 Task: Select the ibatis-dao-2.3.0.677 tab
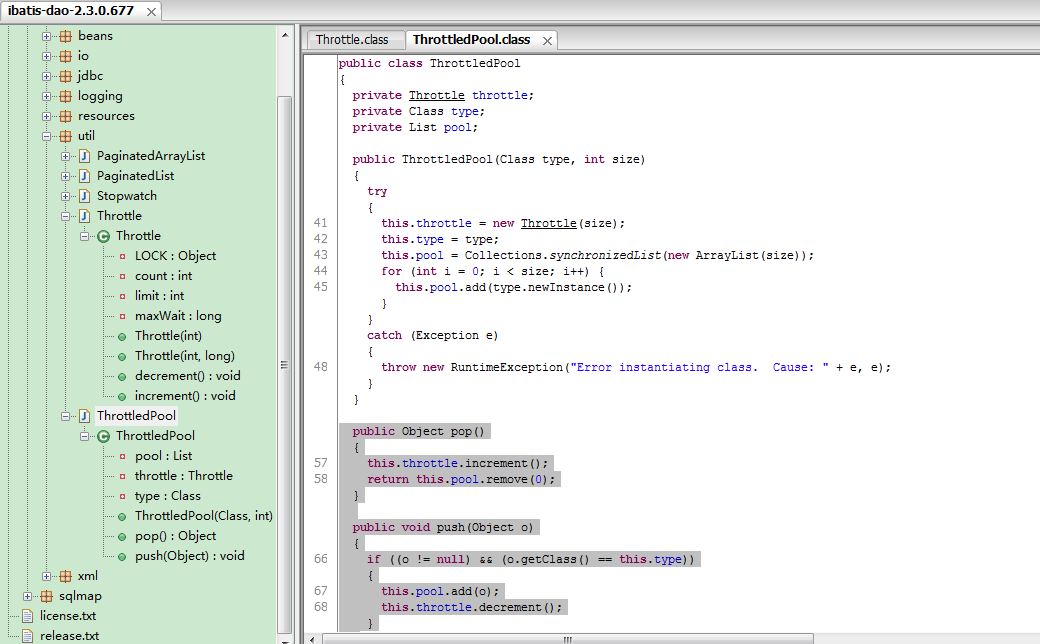(x=71, y=11)
